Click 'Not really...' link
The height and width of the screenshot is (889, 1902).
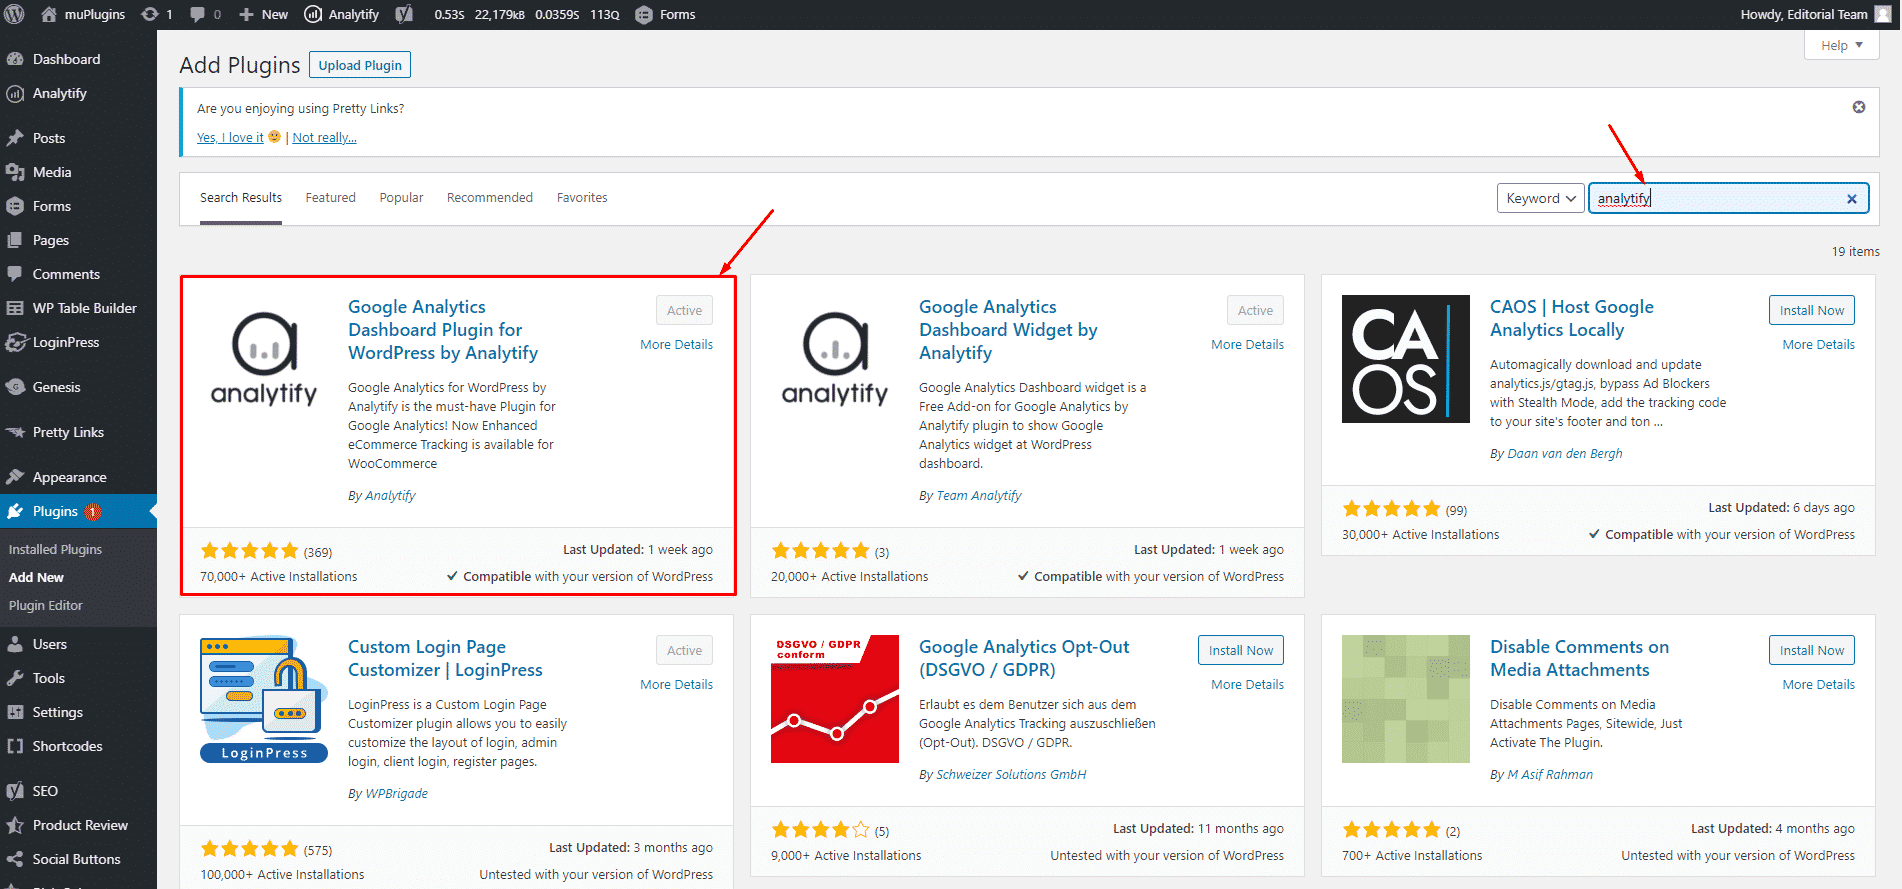tap(324, 138)
